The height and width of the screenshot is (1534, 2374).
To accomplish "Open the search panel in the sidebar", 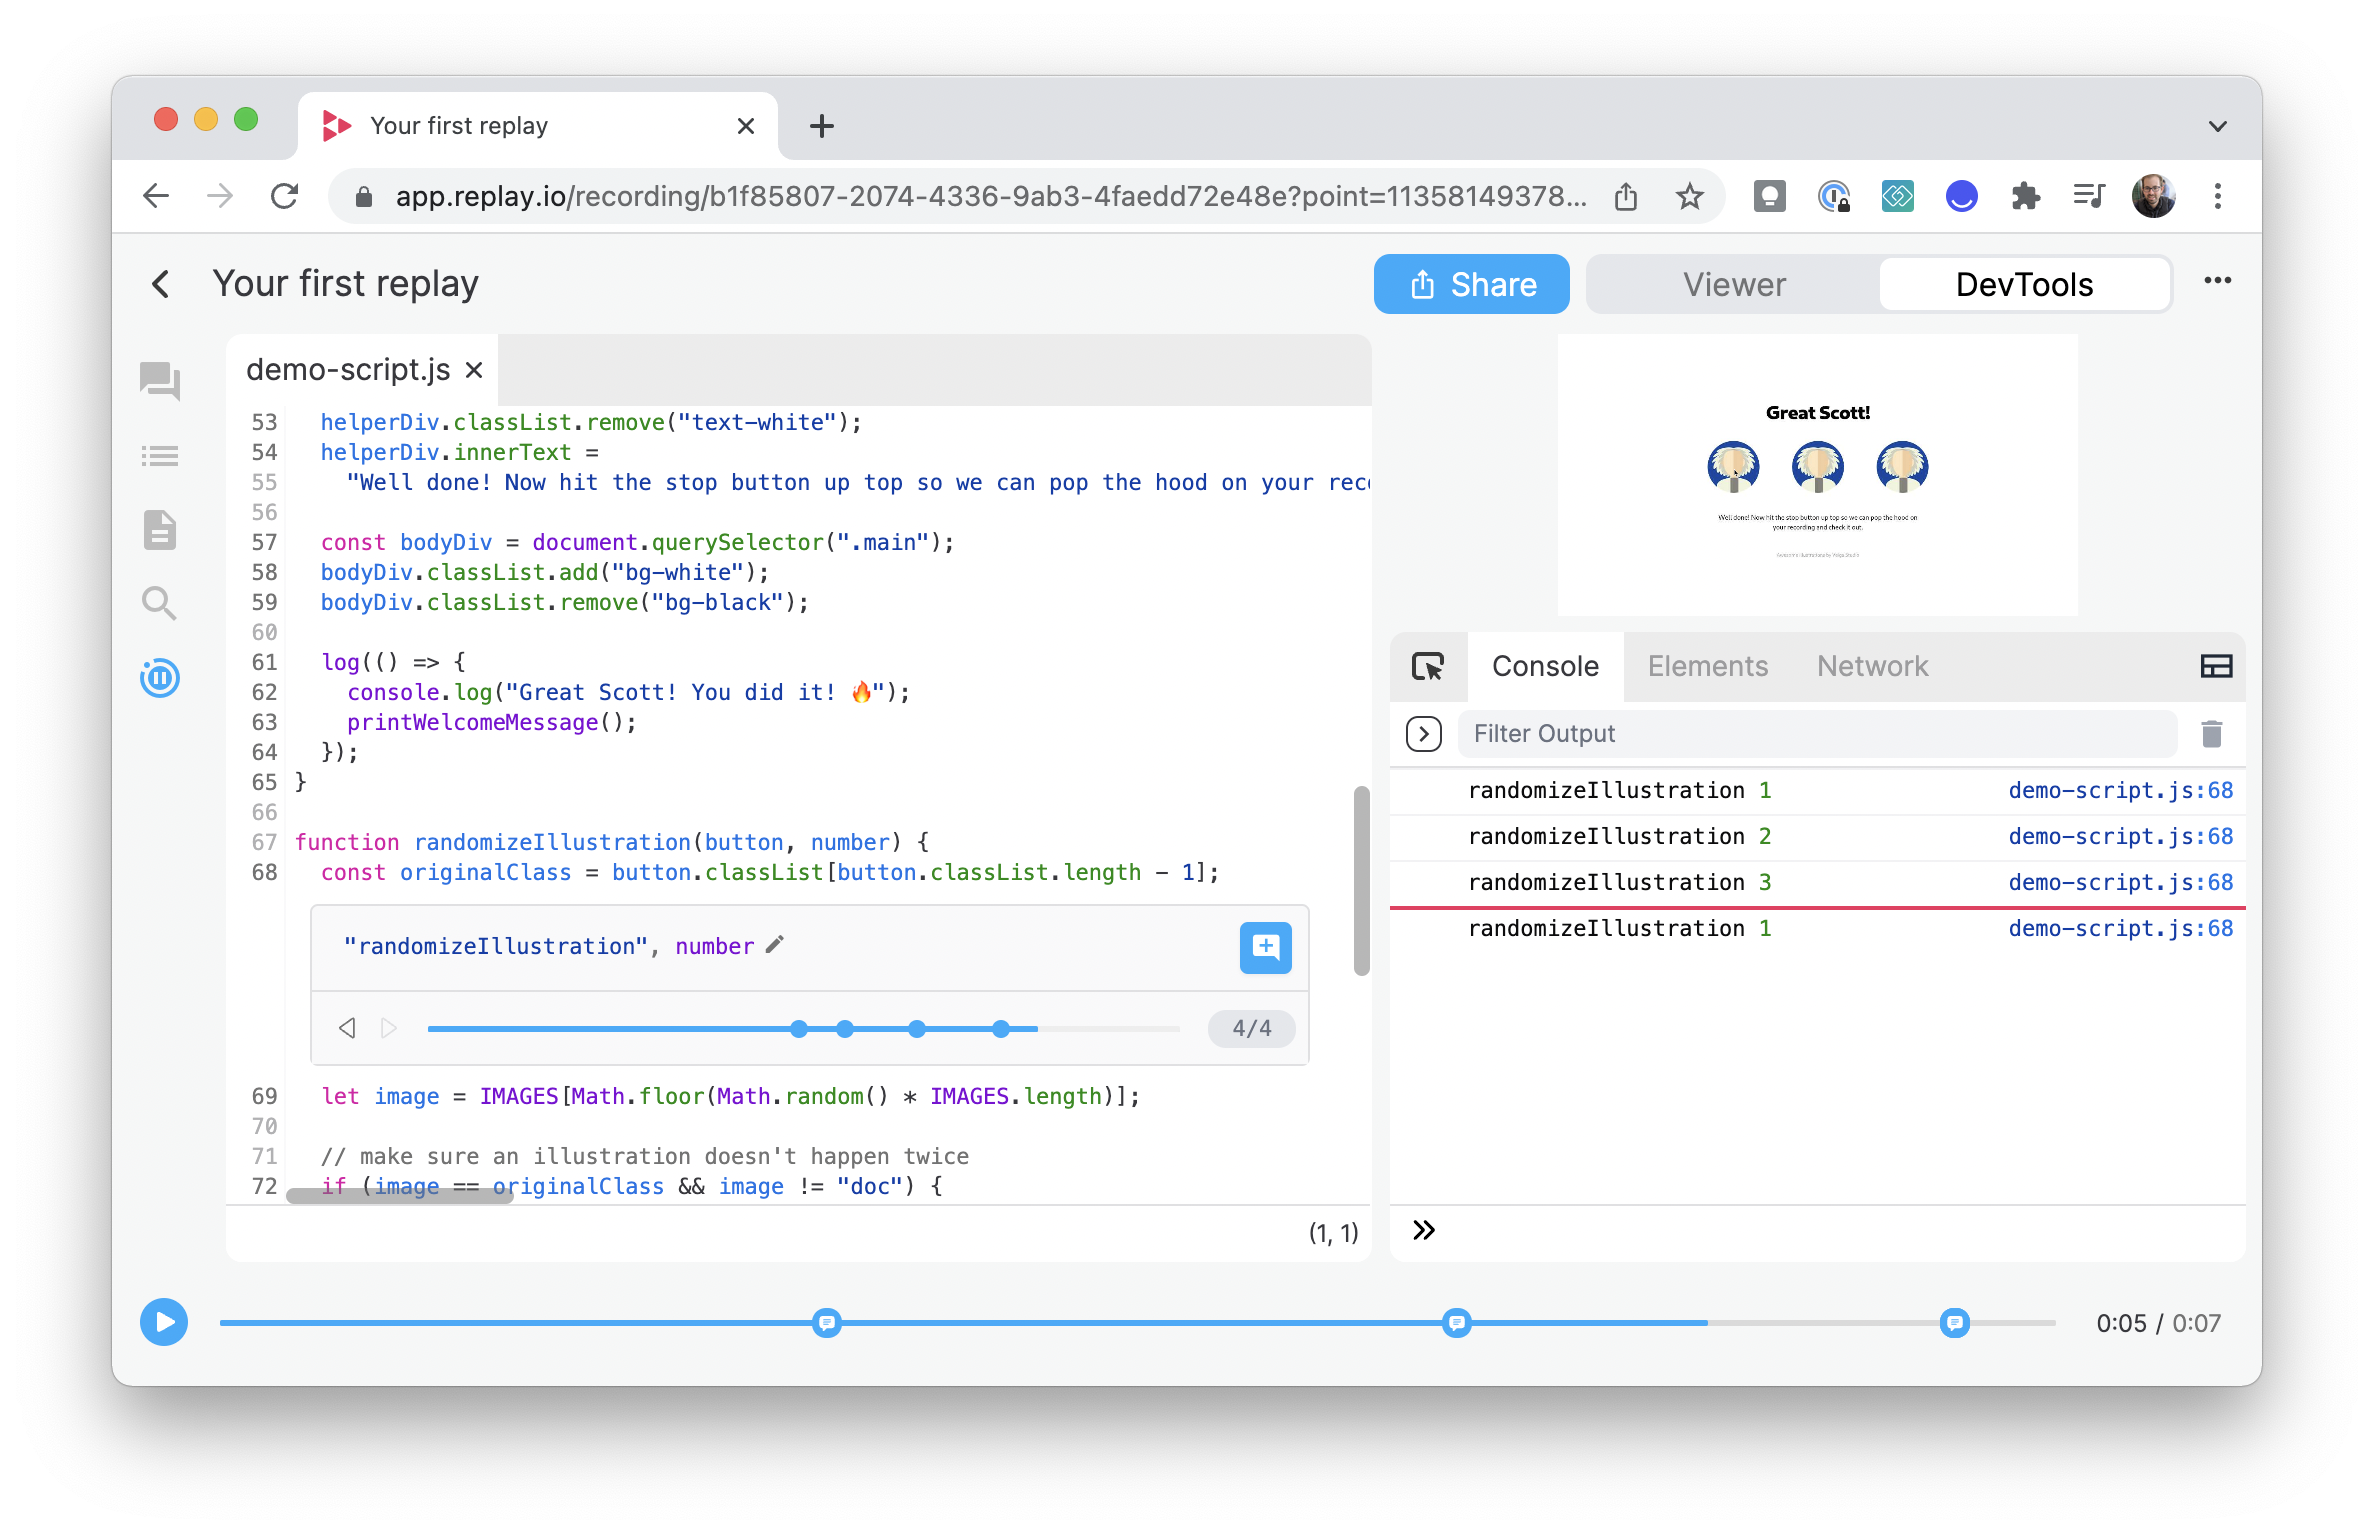I will point(161,603).
